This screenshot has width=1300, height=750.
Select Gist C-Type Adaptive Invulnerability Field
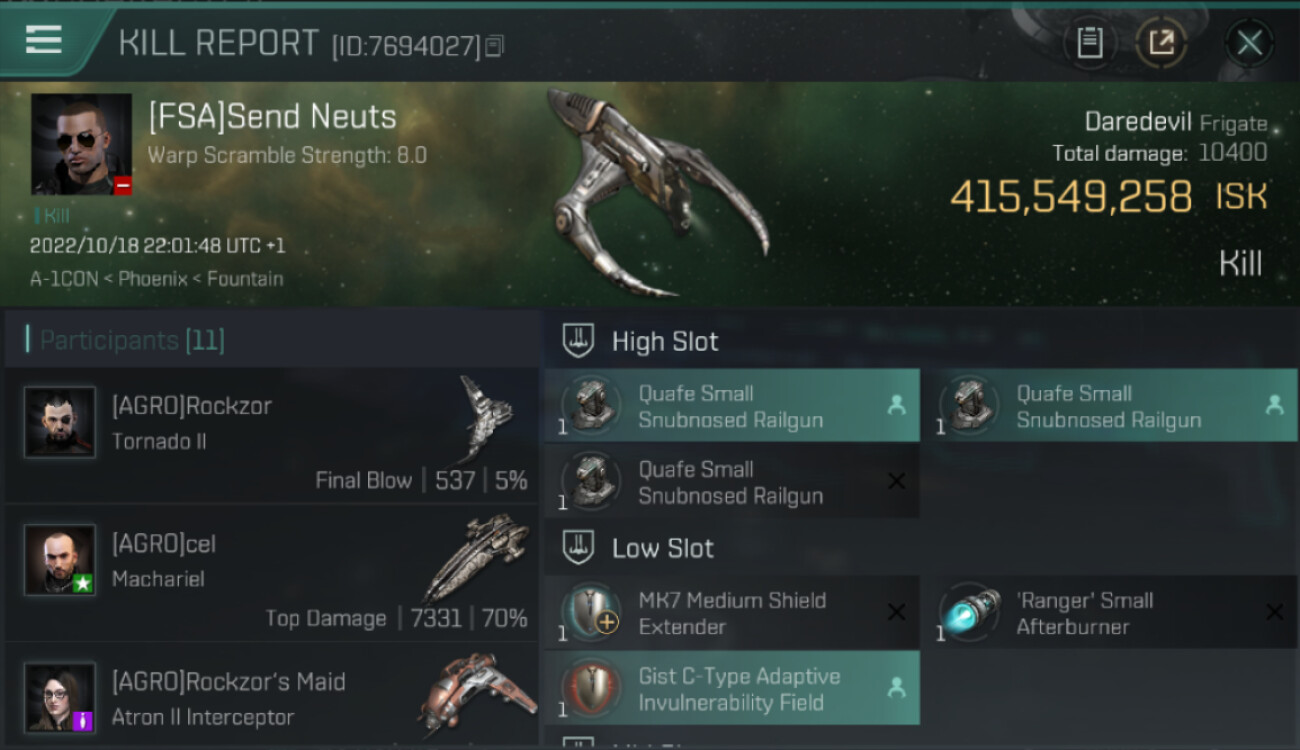click(732, 688)
